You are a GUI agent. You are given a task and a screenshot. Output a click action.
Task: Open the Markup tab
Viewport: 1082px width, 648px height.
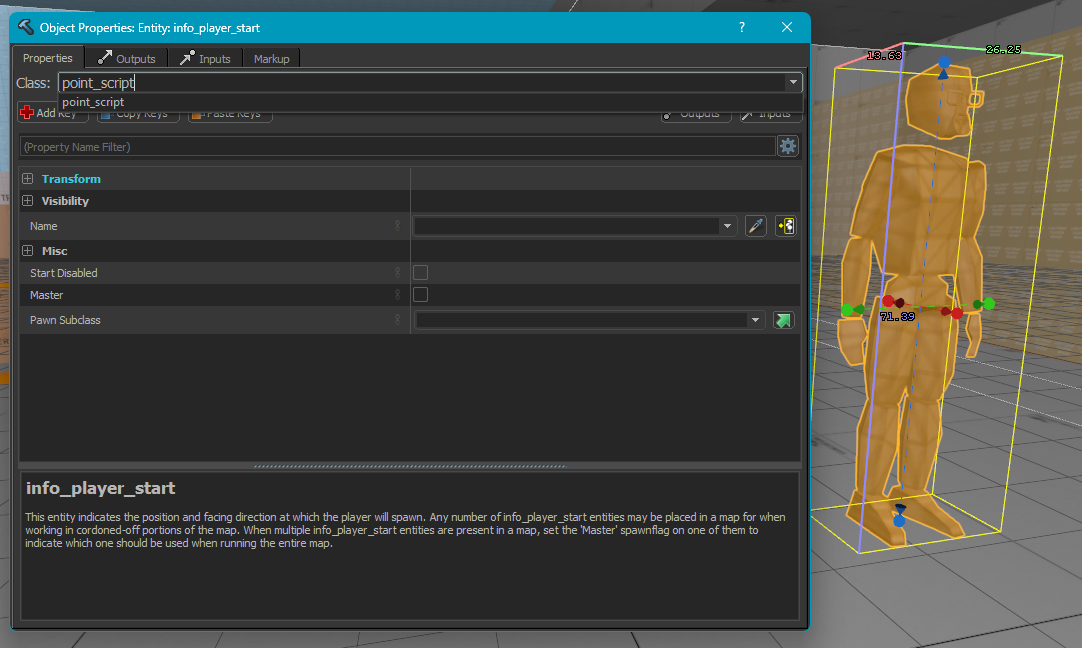271,59
